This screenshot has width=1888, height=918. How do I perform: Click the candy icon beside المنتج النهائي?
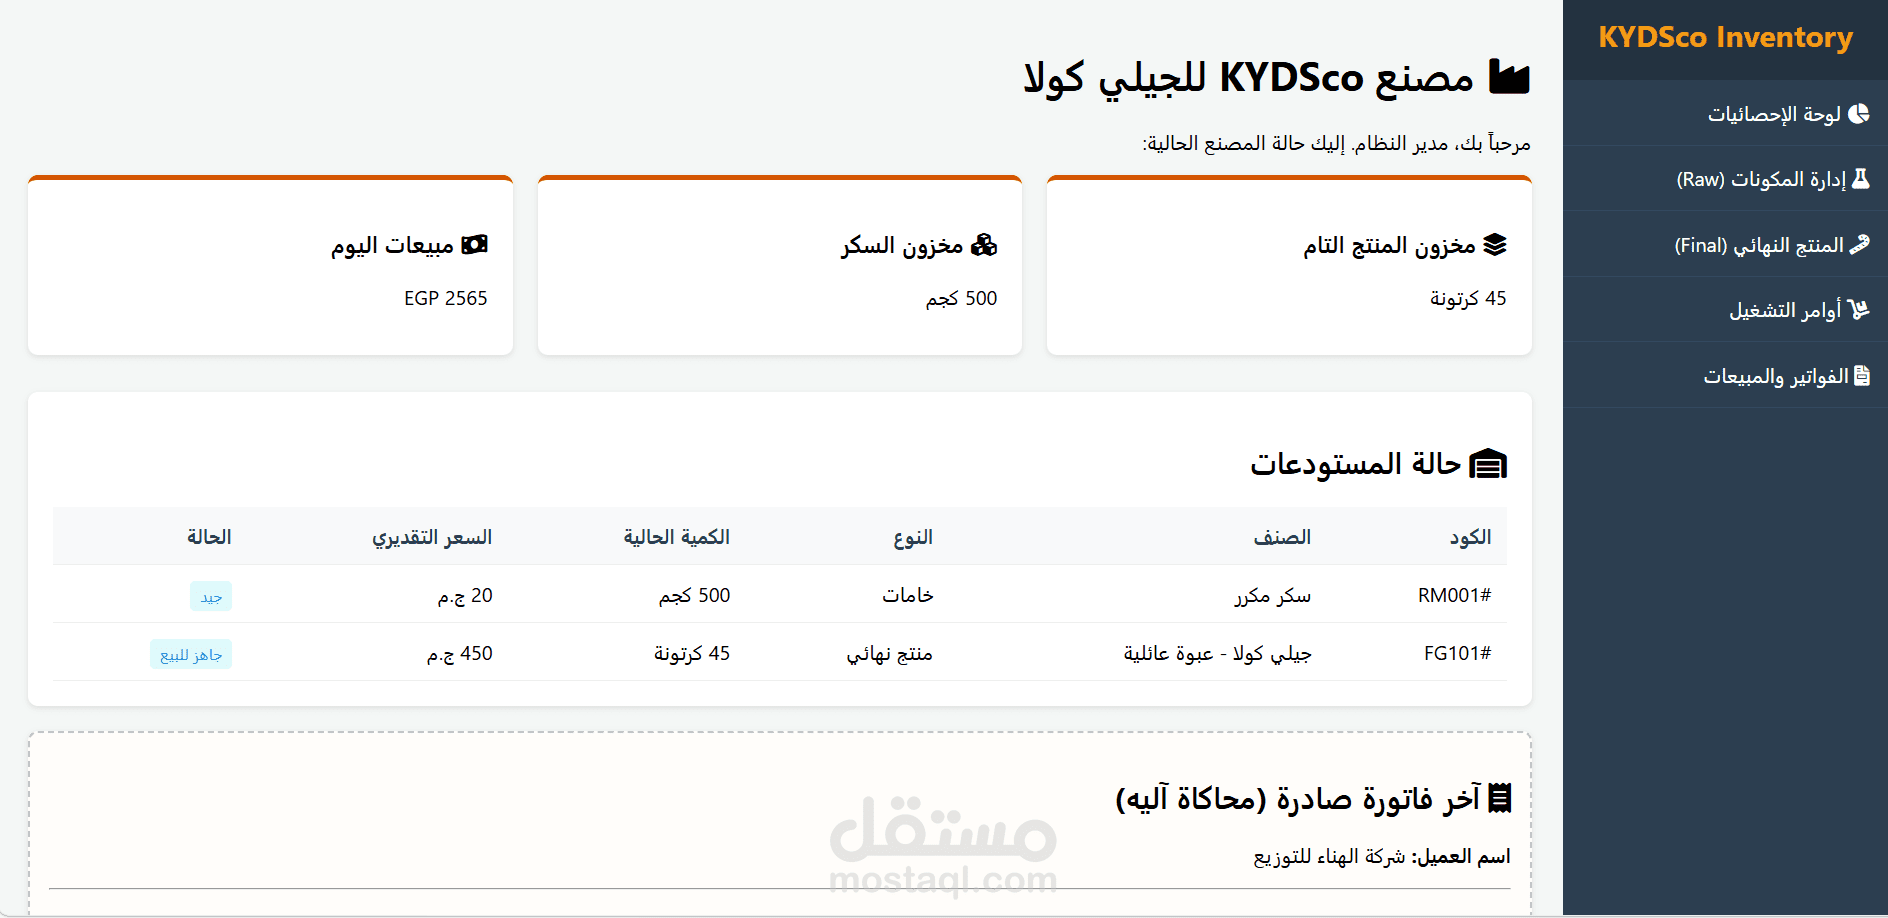(x=1860, y=245)
